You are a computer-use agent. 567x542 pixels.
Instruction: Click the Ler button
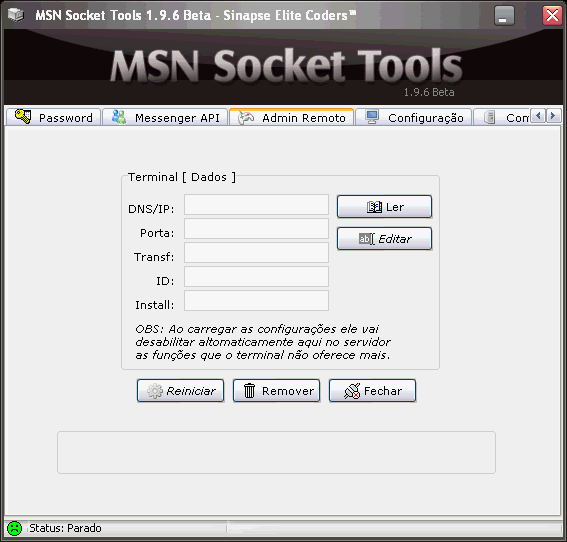click(384, 207)
